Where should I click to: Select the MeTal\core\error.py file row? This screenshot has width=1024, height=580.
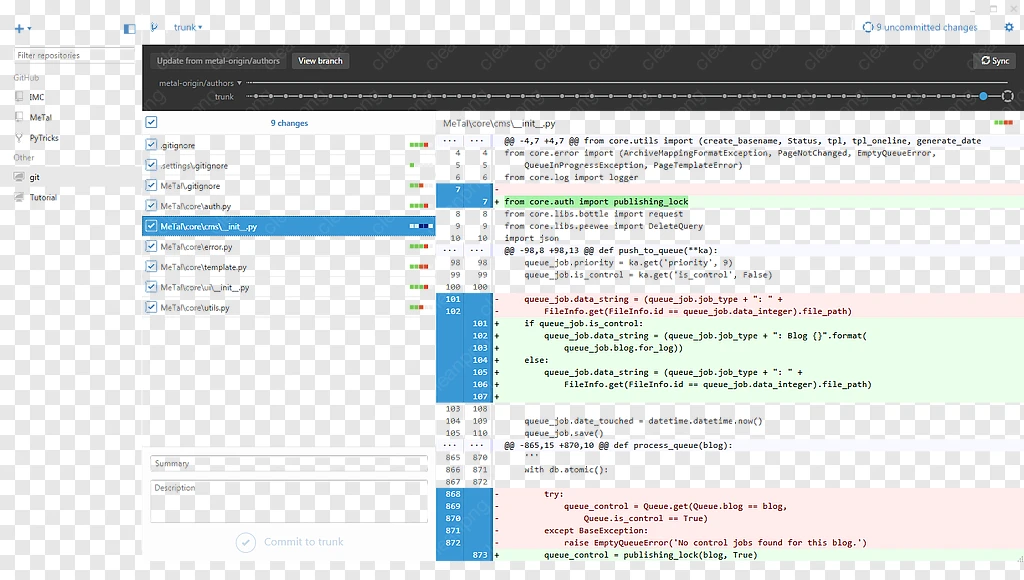tap(289, 246)
